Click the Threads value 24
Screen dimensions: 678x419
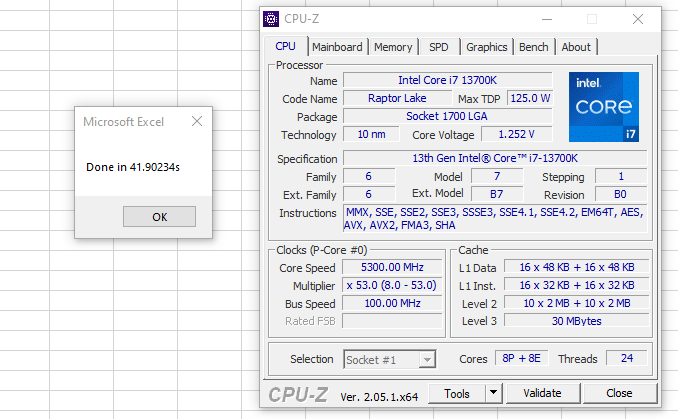[627, 358]
